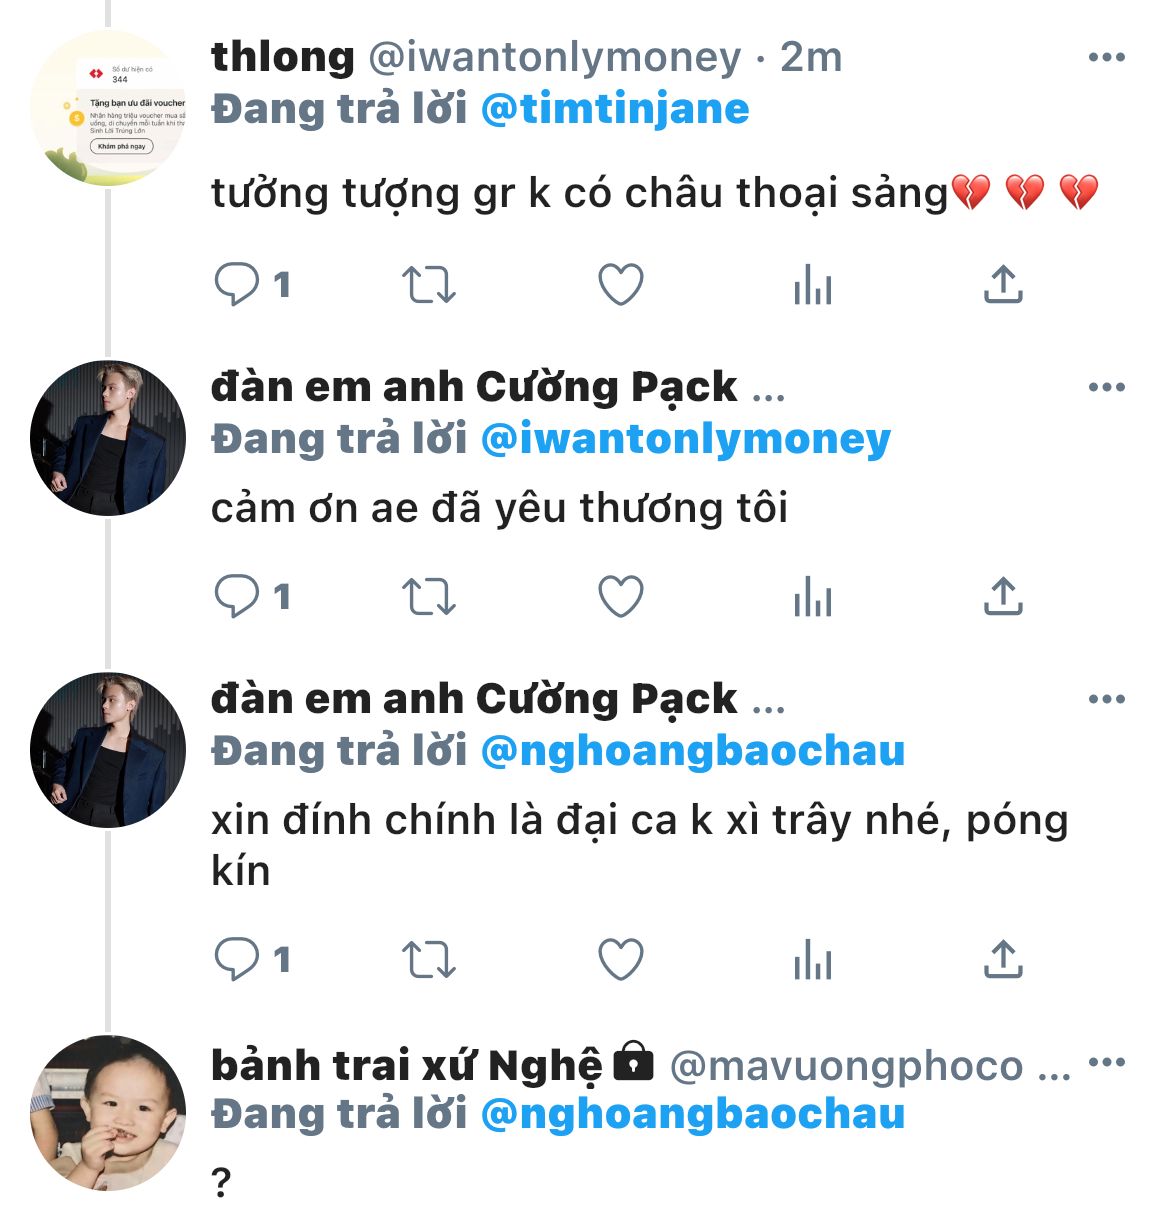The height and width of the screenshot is (1224, 1170).
Task: Open thlong's display name
Action: (283, 57)
